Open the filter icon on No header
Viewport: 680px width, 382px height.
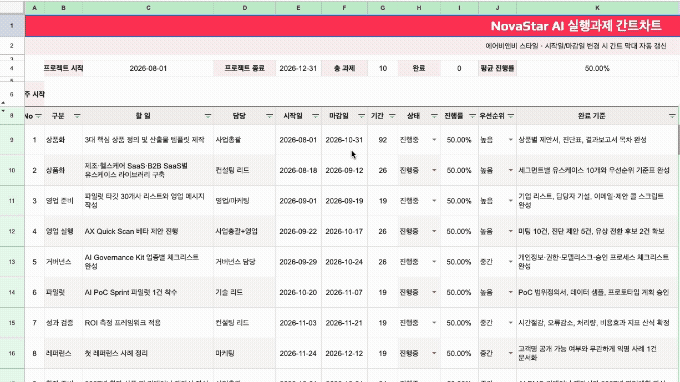point(39,116)
